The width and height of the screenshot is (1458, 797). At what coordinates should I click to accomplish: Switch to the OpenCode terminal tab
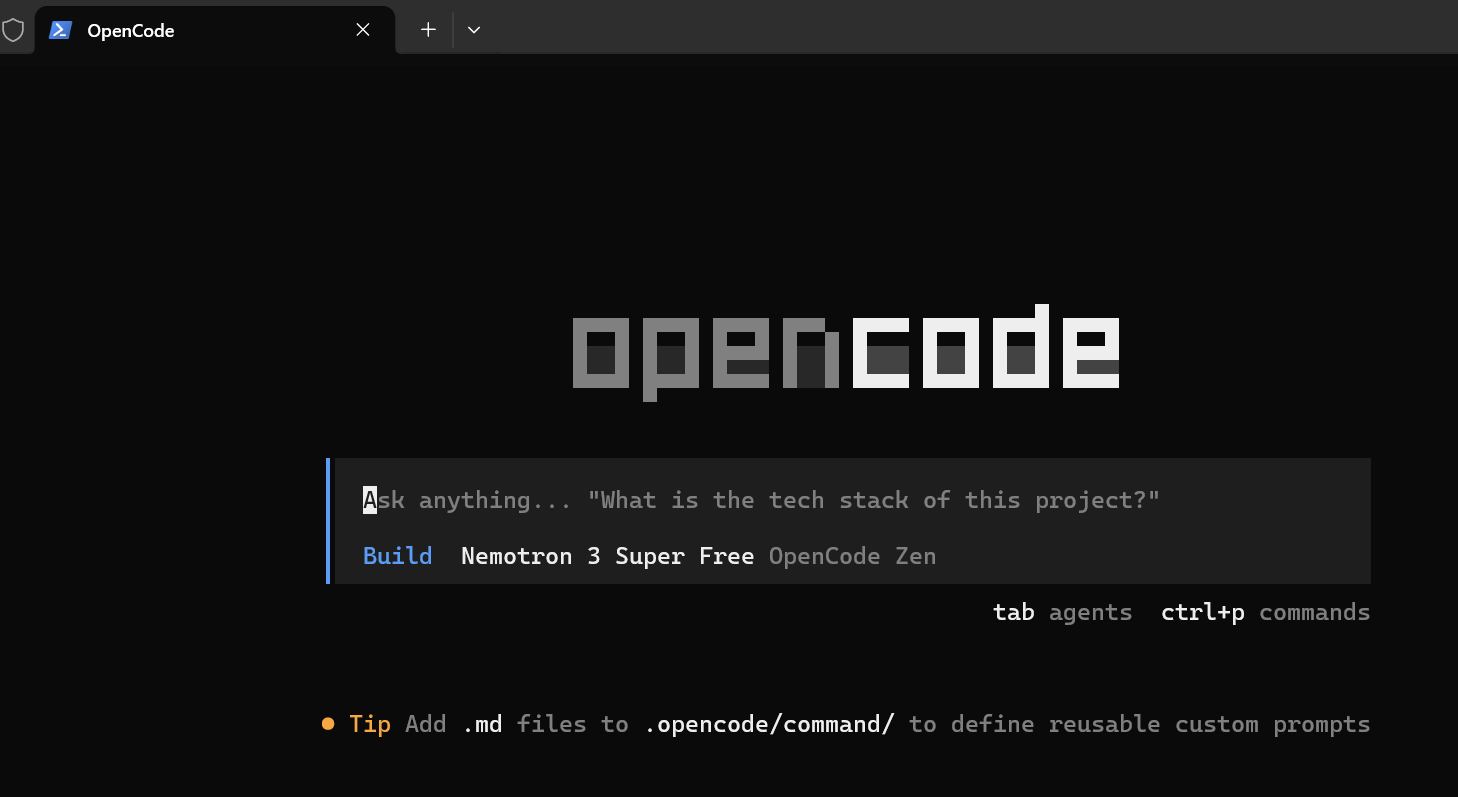pos(215,30)
